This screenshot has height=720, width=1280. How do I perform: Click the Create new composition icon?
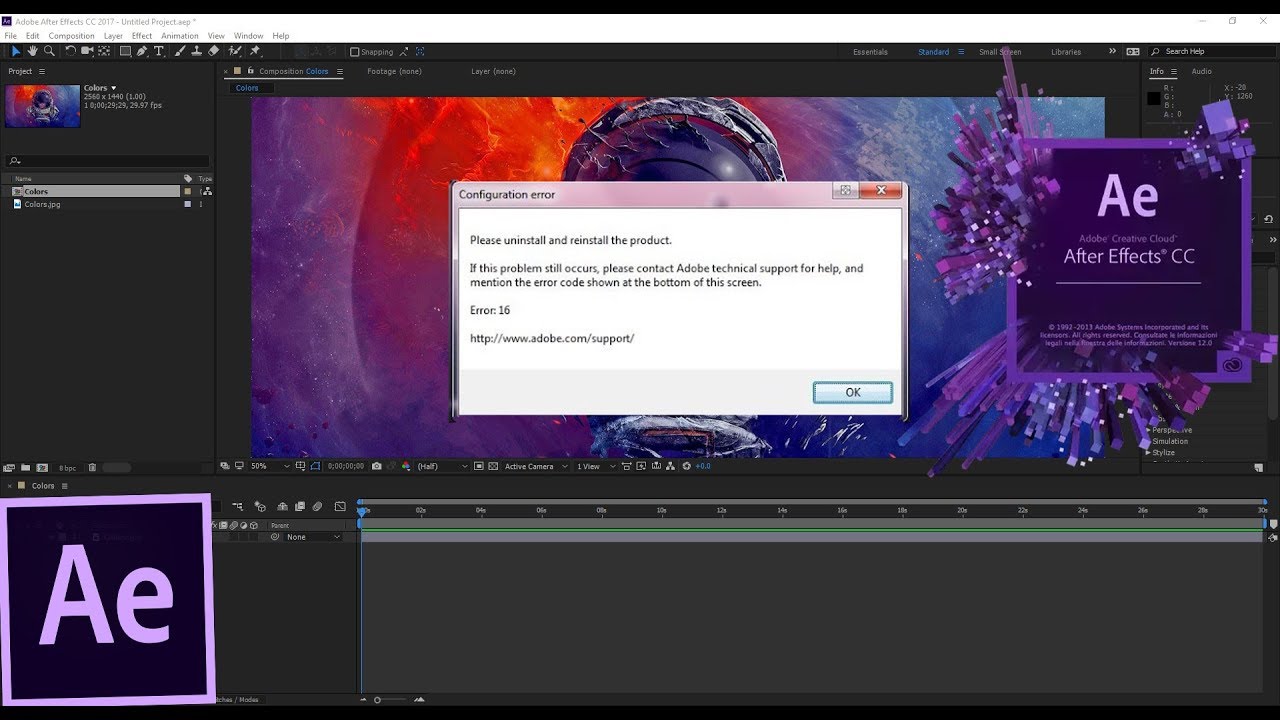point(42,467)
